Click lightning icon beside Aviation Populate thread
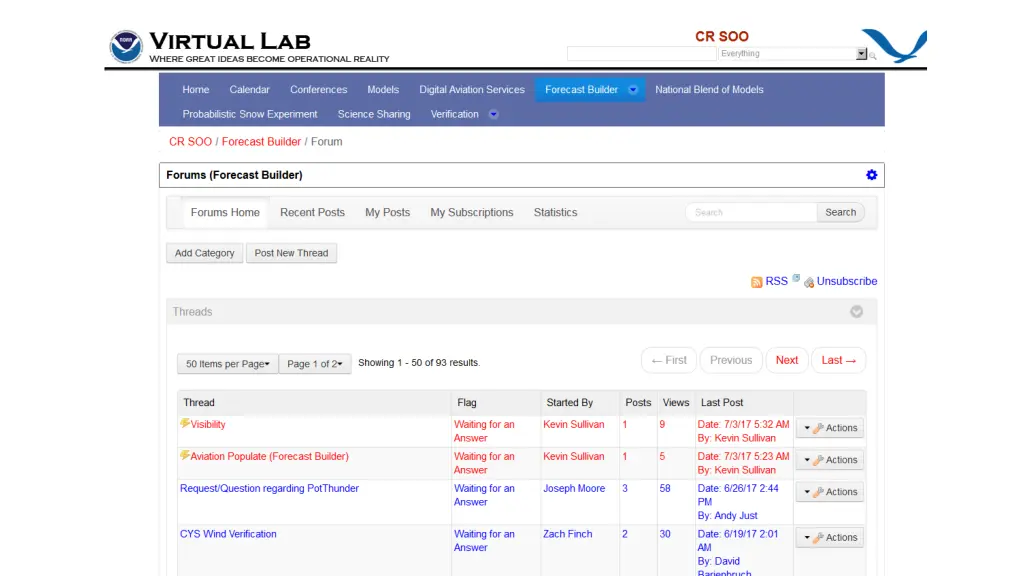This screenshot has width=1024, height=576. click(x=185, y=455)
